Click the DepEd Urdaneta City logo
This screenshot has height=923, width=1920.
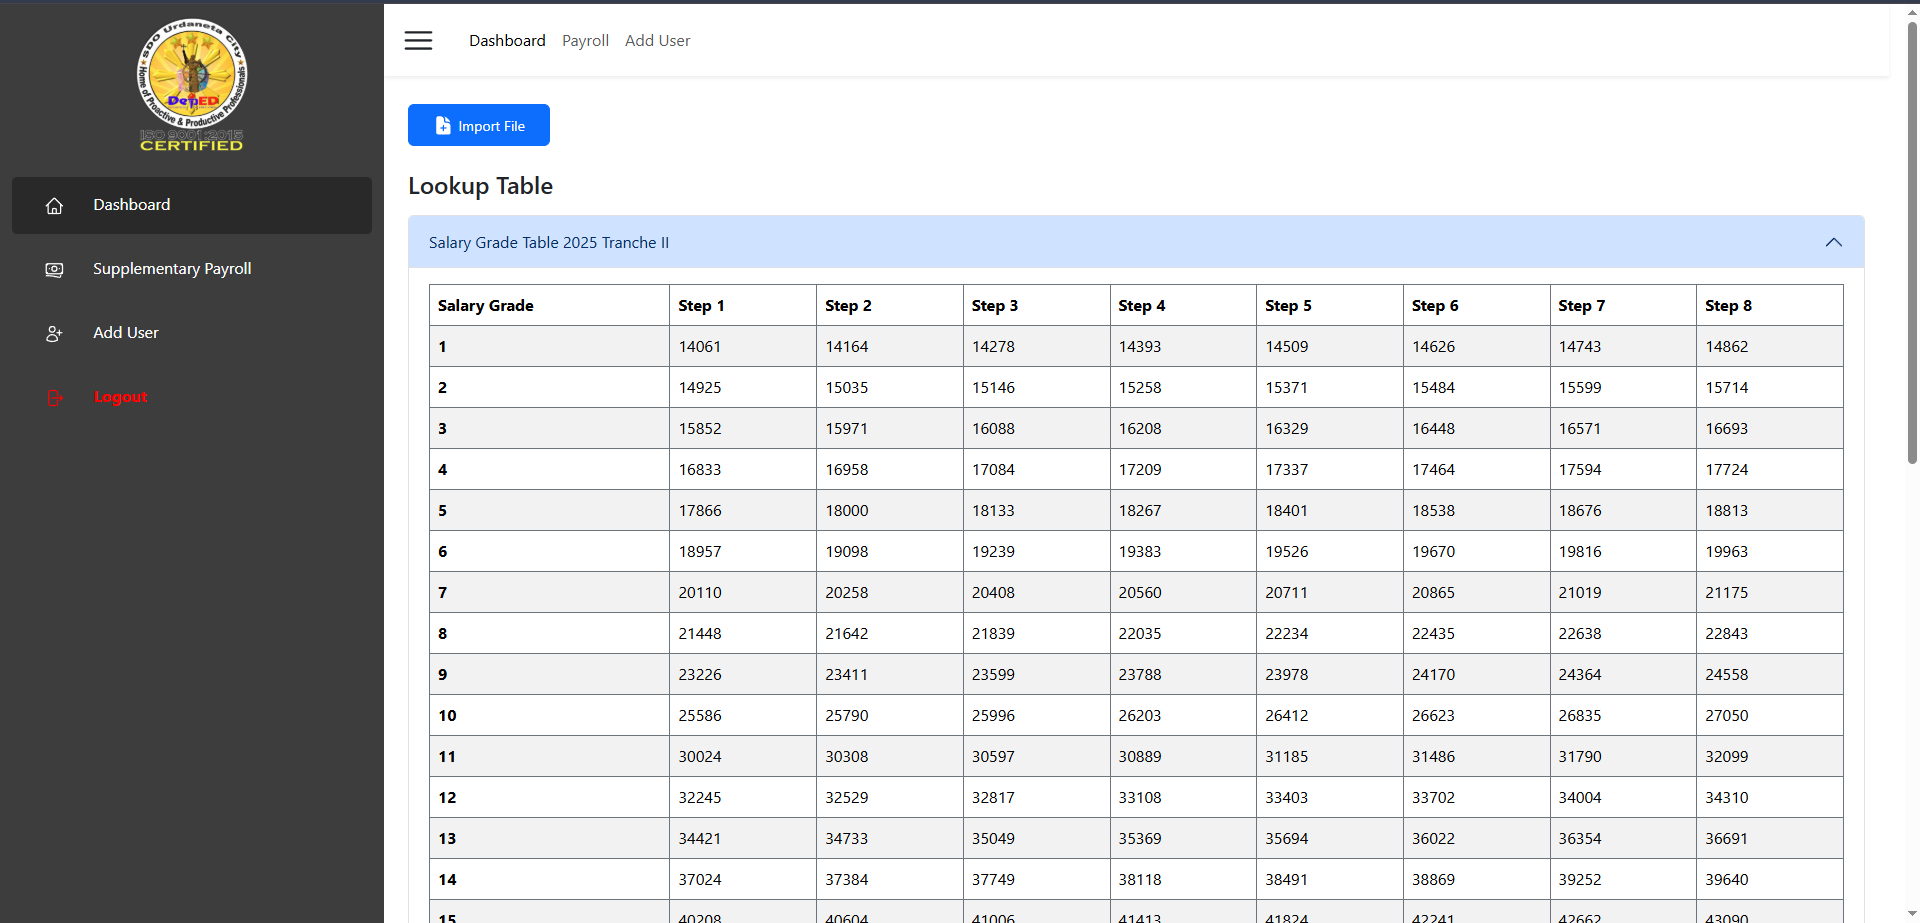coord(192,85)
